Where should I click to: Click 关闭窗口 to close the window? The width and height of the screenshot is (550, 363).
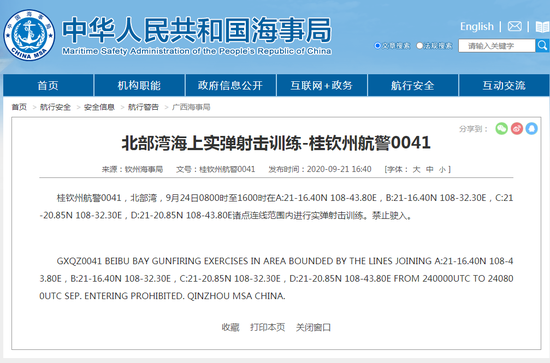313,327
